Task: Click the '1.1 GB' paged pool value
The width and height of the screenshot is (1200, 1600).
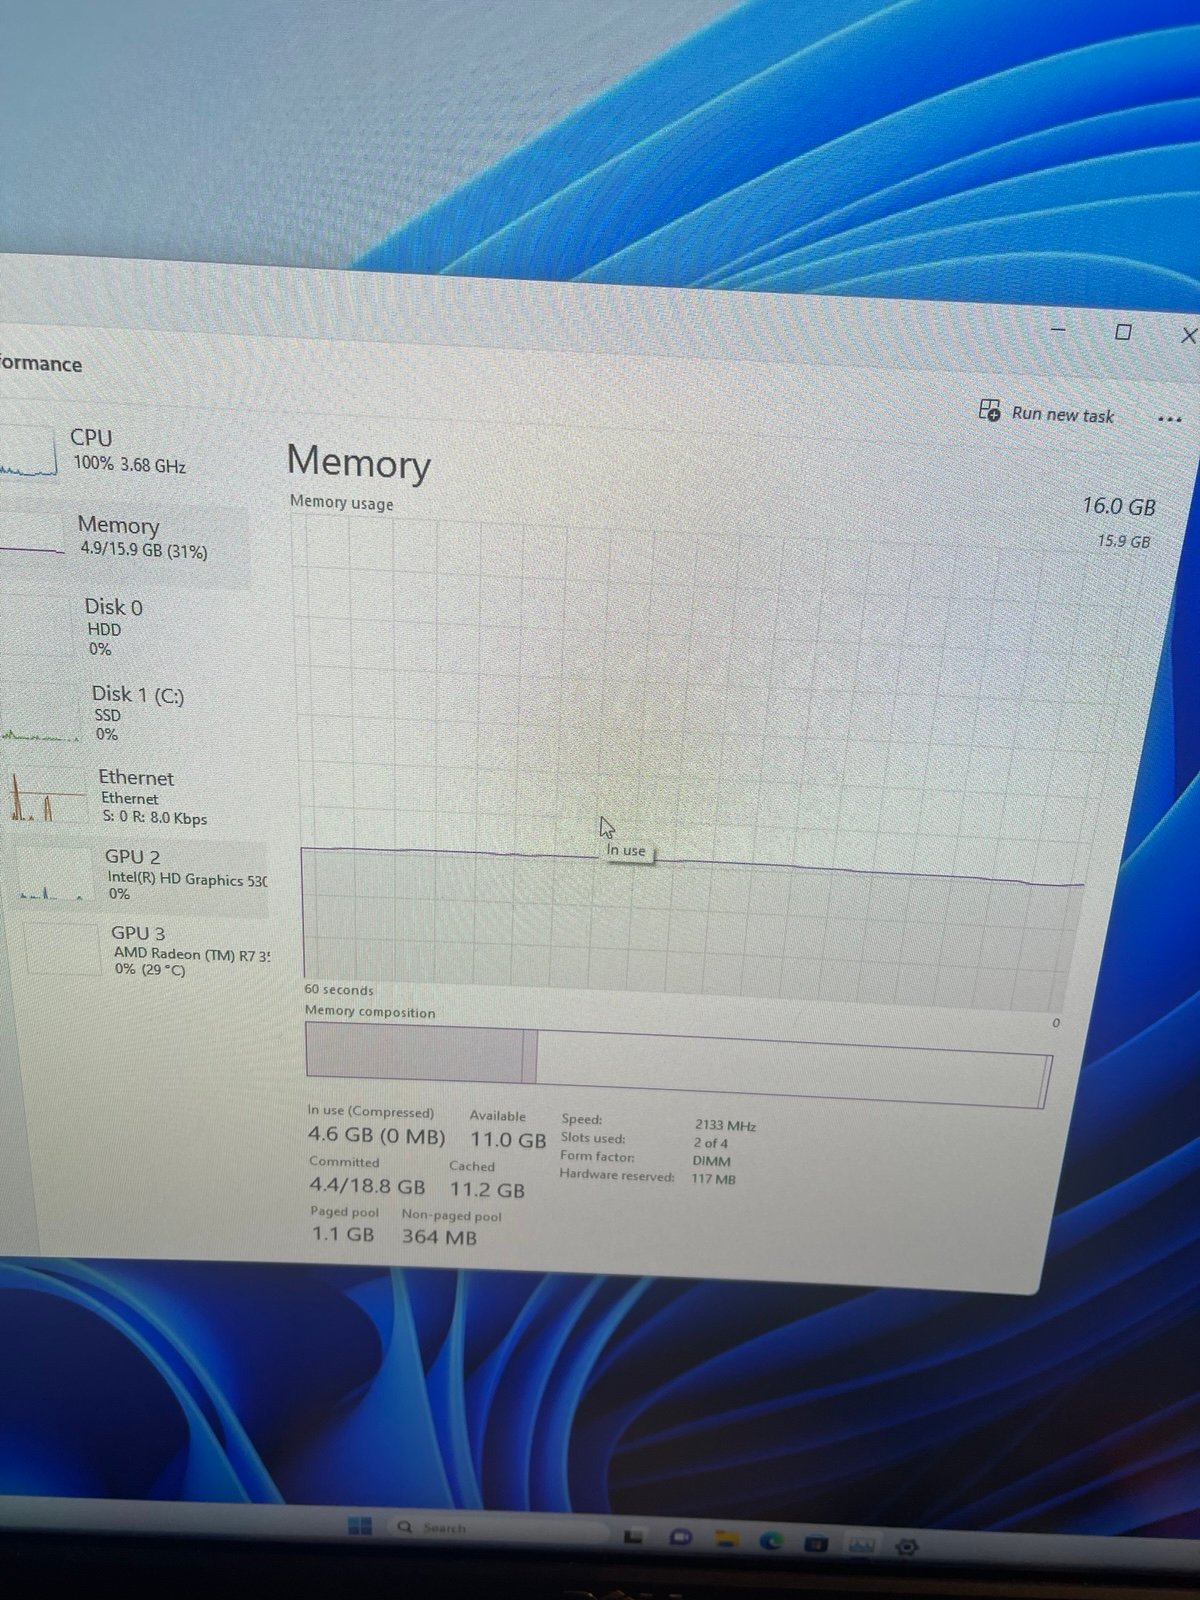Action: tap(343, 1234)
